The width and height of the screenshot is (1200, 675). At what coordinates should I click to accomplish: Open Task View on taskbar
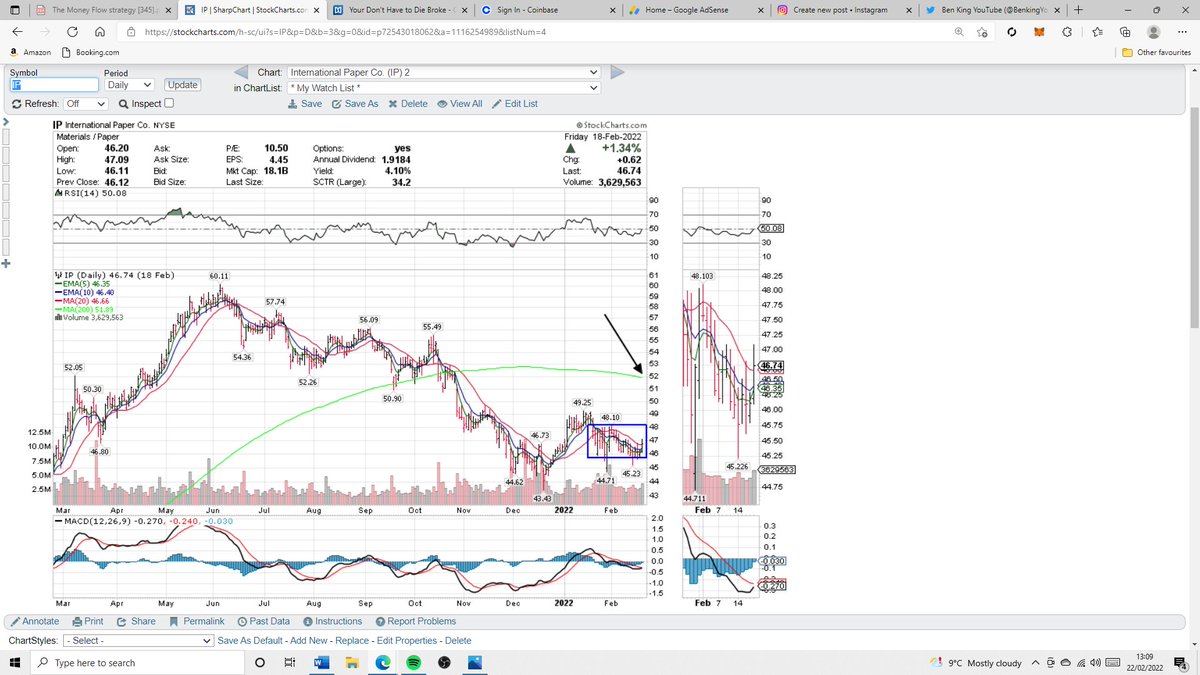coord(291,662)
